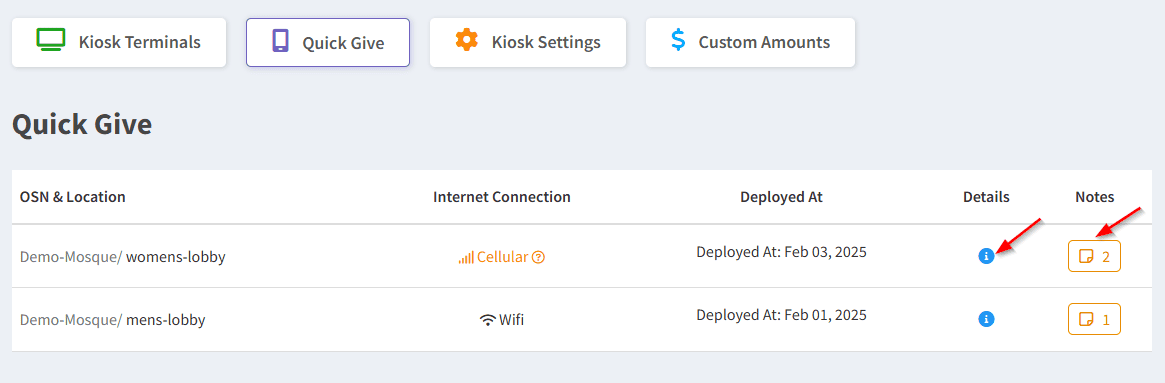Select the Demo-Mosque/ womens-lobby row

click(x=582, y=257)
